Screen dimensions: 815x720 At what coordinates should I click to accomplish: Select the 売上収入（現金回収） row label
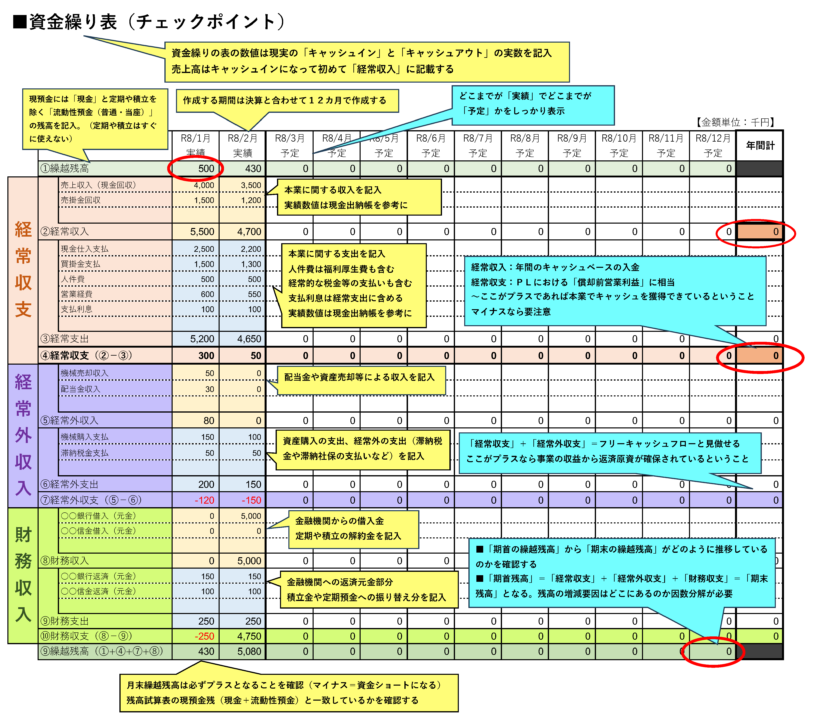[x=102, y=186]
